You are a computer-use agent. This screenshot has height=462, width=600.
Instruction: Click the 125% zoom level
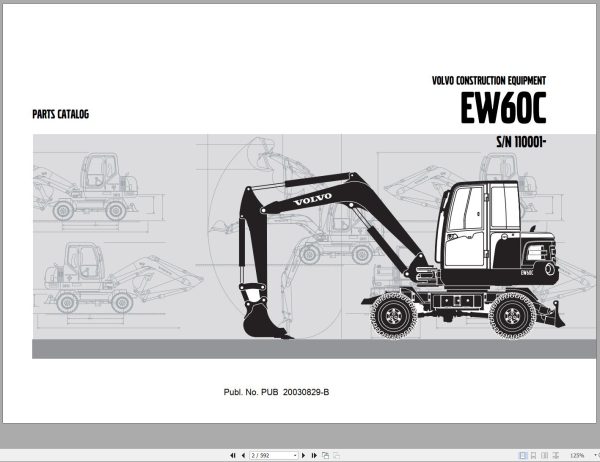[x=577, y=455]
